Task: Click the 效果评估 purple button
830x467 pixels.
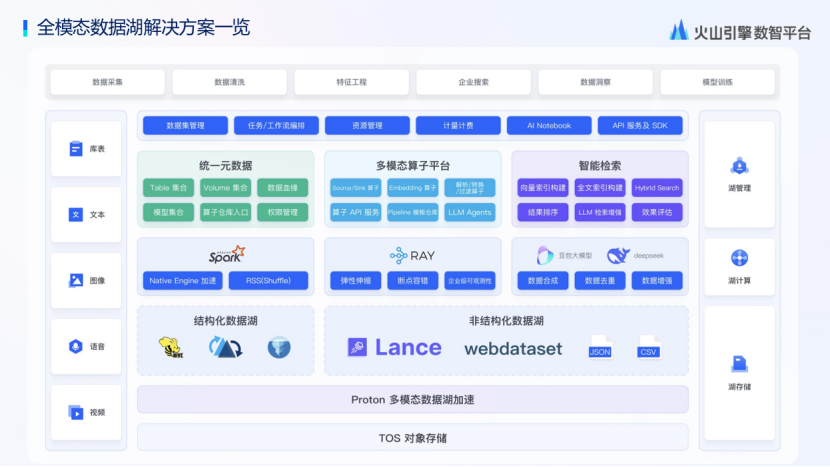Action: coord(657,212)
